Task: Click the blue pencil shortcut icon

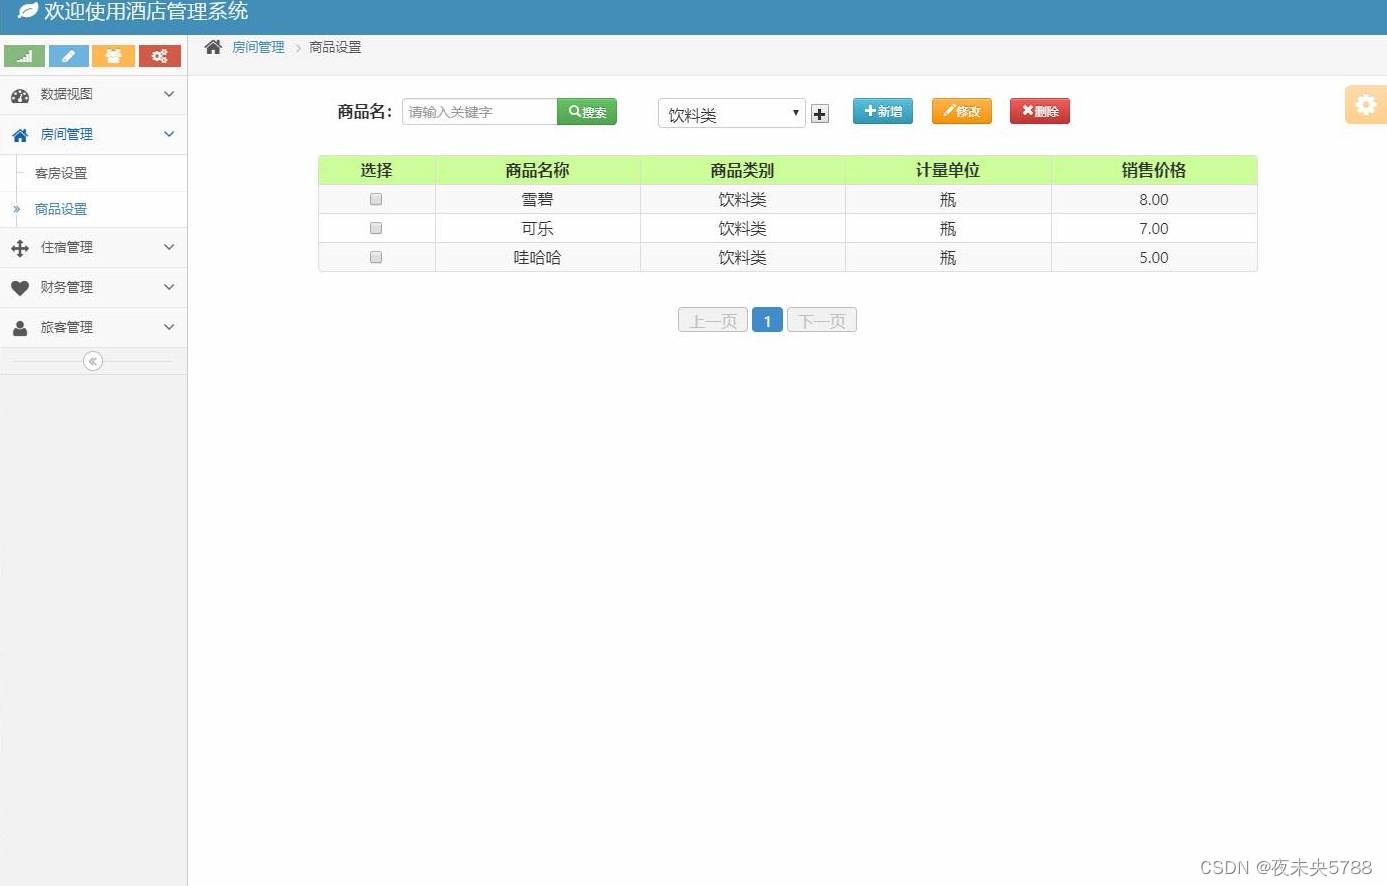Action: pyautogui.click(x=69, y=56)
